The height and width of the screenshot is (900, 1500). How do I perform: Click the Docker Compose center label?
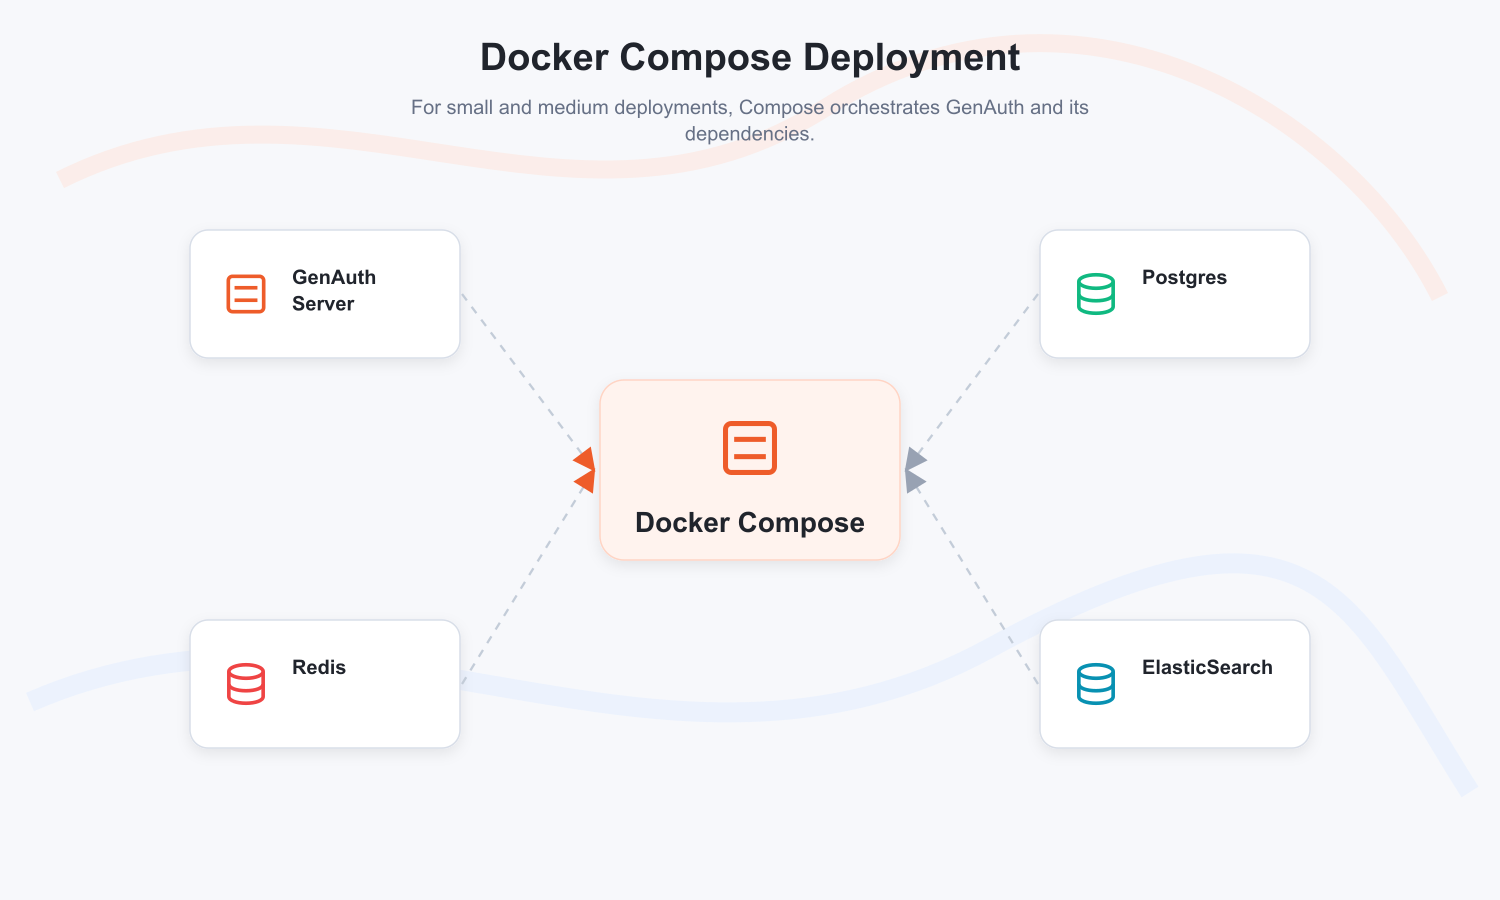[x=750, y=522]
